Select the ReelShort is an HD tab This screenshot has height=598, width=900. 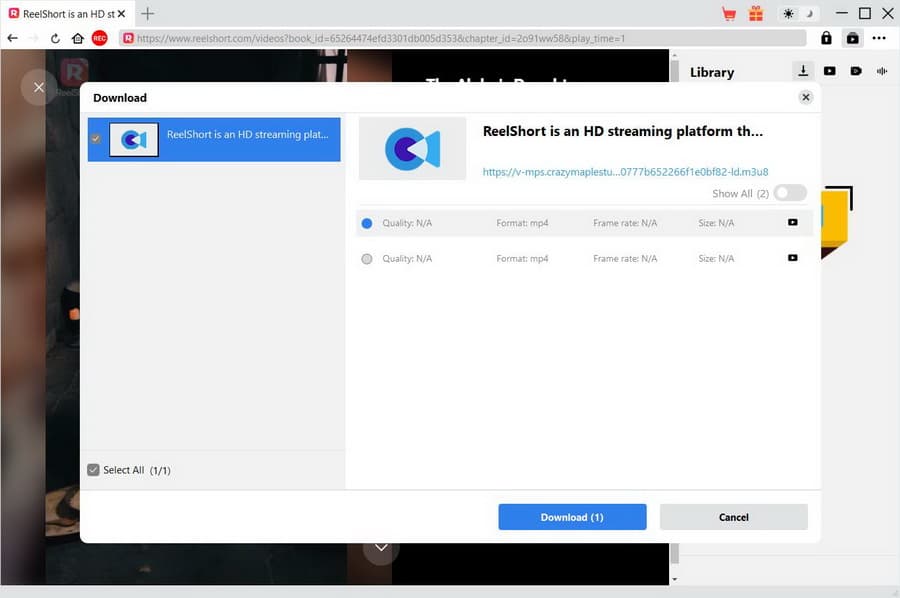68,14
